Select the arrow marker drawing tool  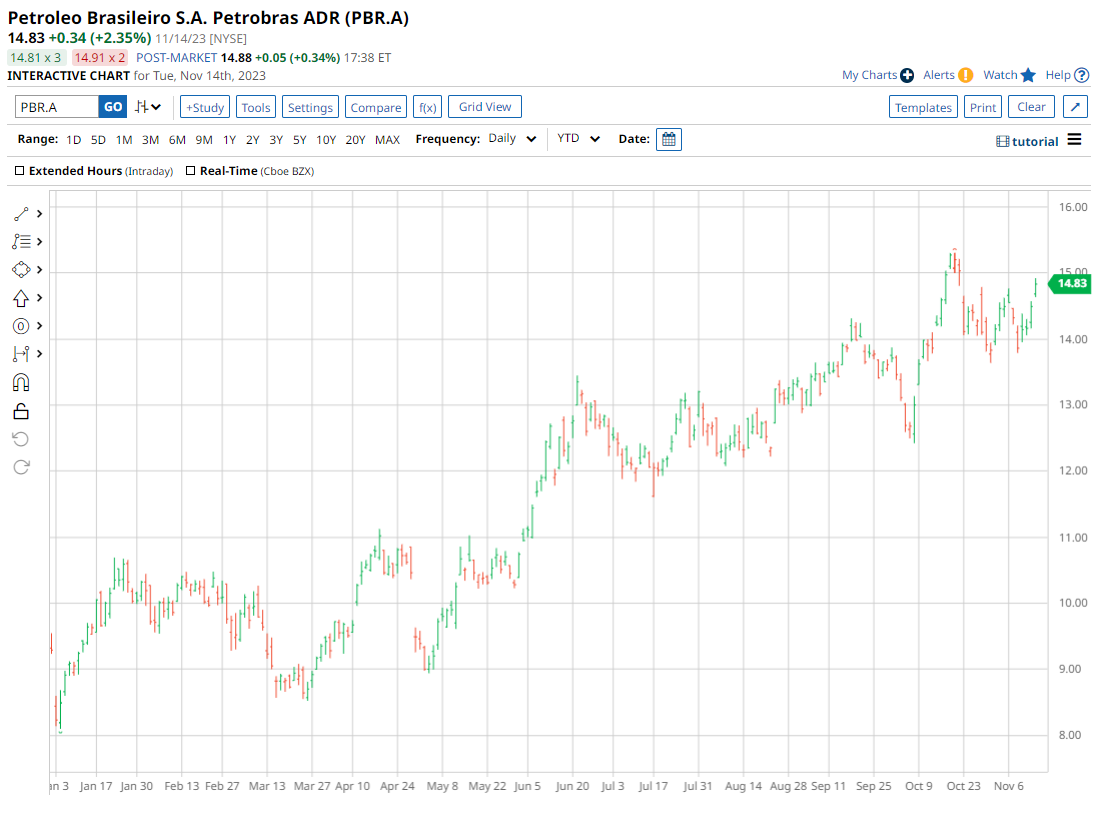(21, 298)
